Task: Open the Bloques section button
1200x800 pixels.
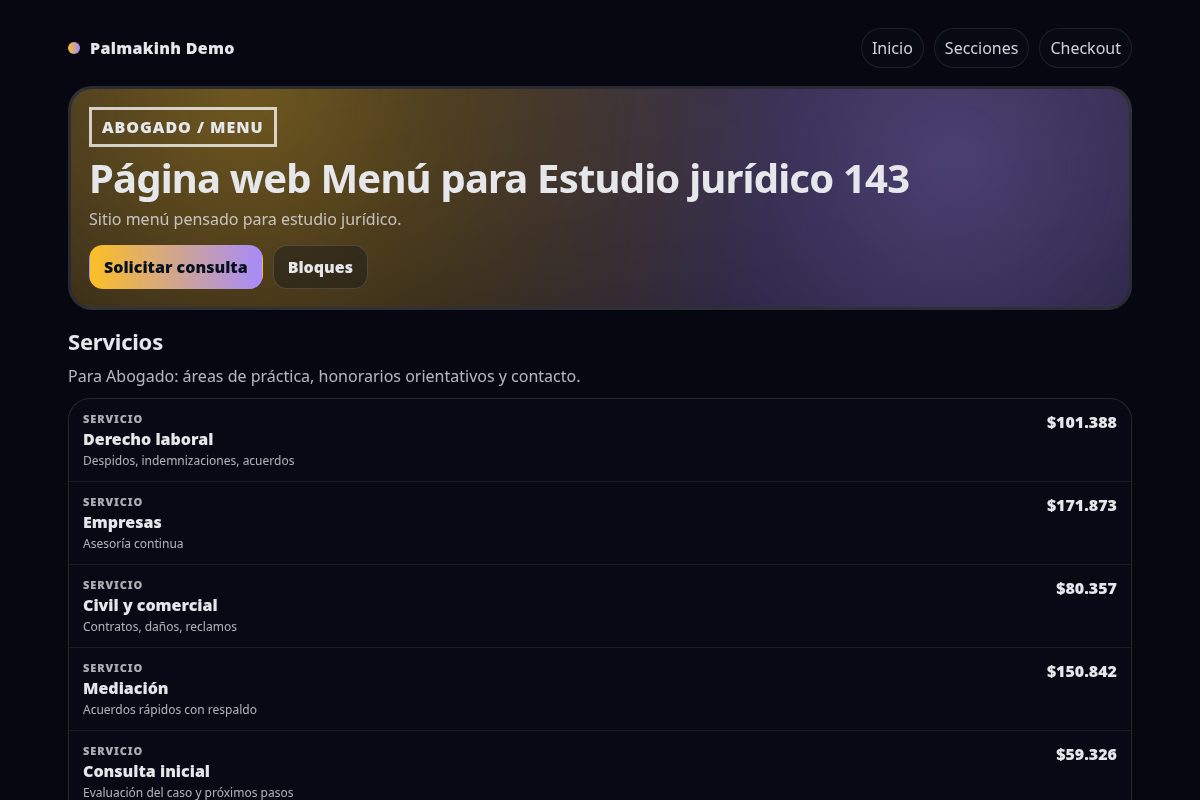Action: click(x=320, y=267)
